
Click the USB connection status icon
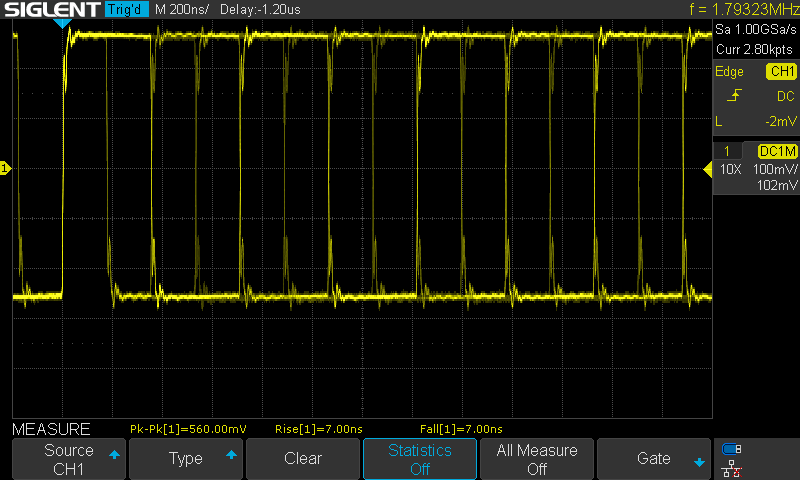732,449
